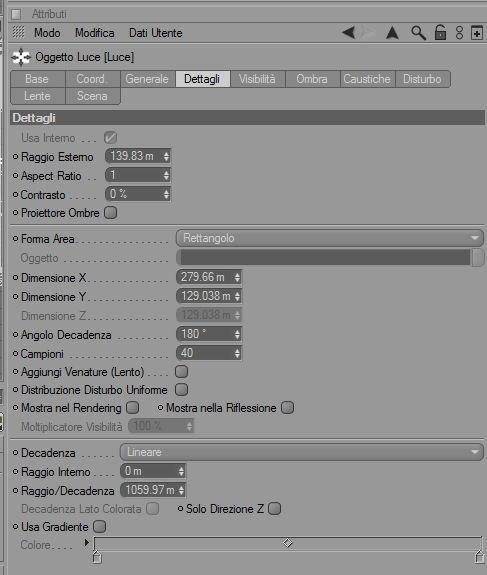Enable Solo Direzione Z checkbox
Viewport: 487px width, 575px height.
275,509
